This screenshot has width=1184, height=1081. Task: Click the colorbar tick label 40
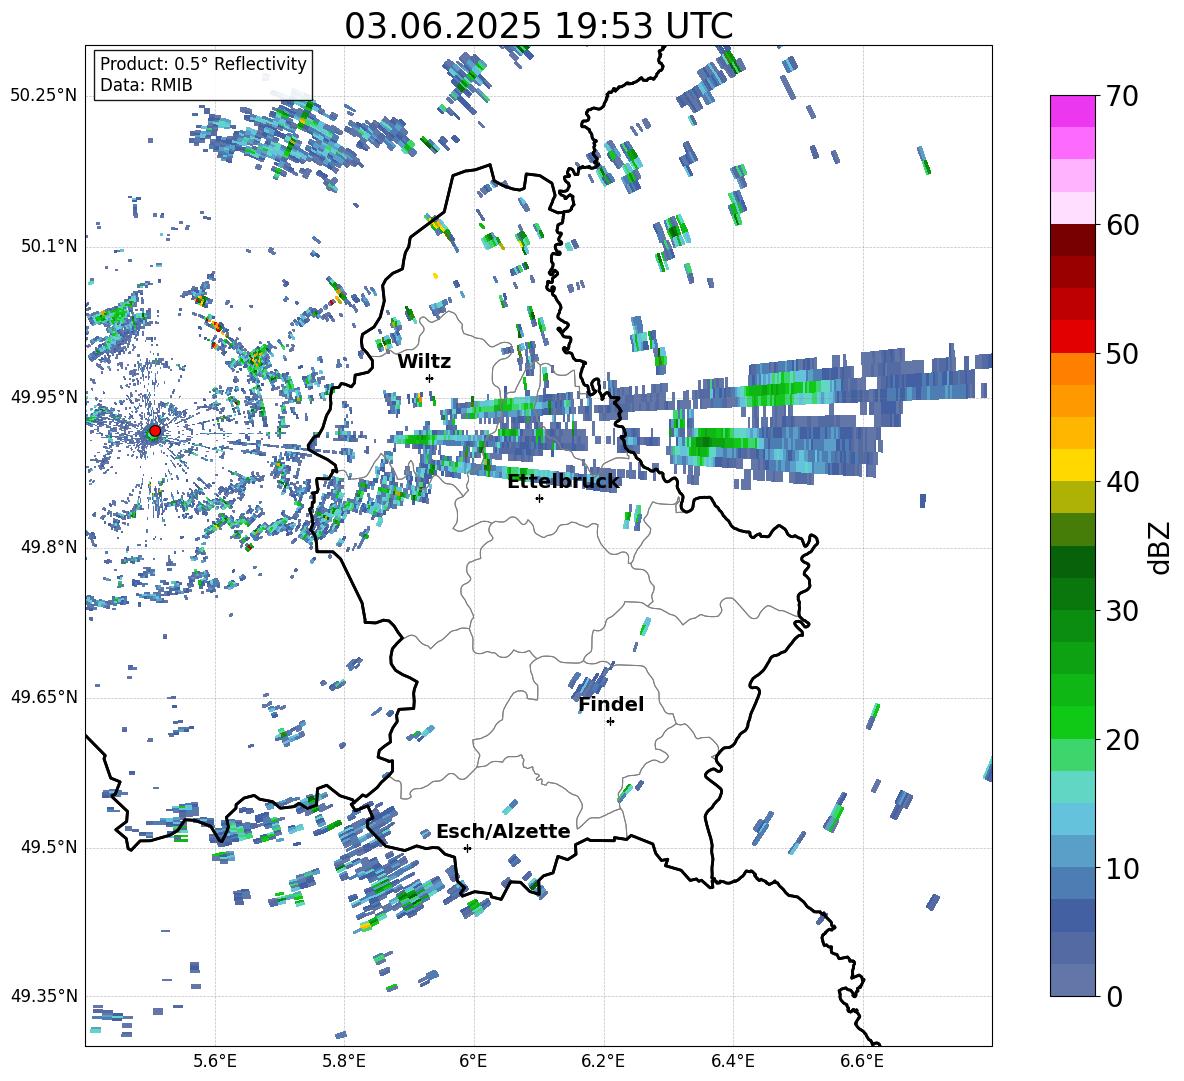1122,482
